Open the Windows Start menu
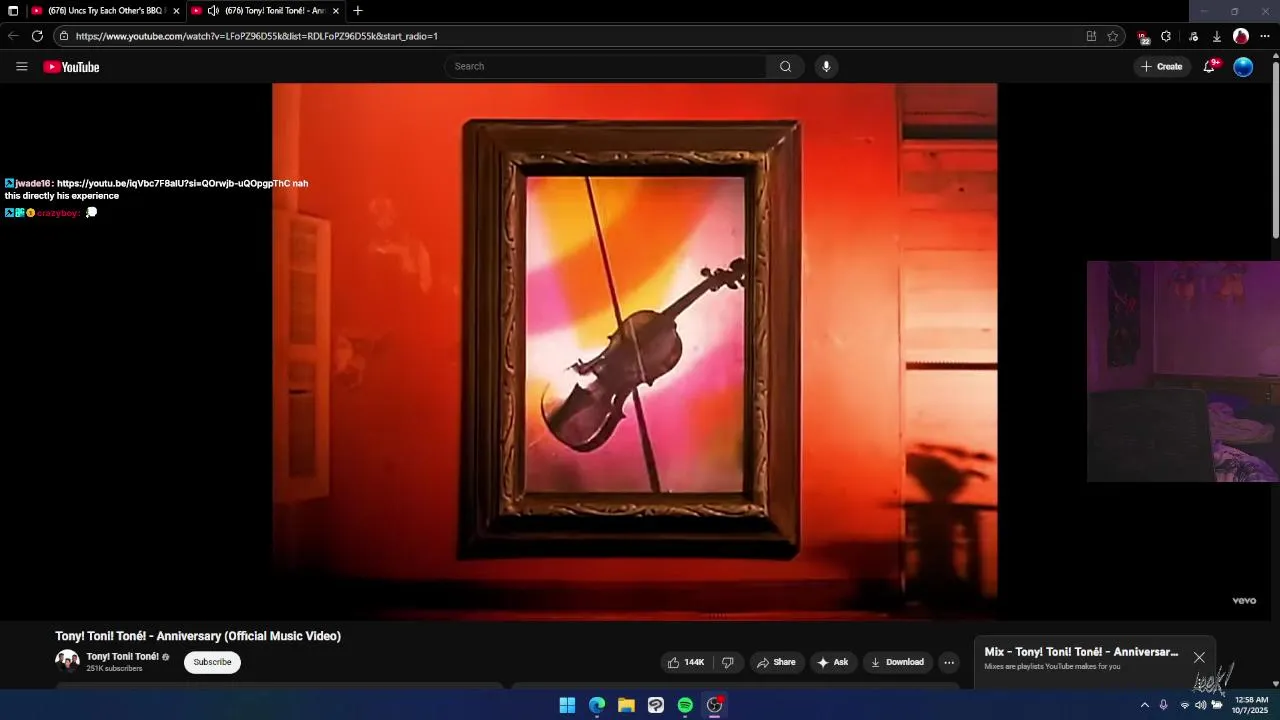Screen dimensions: 1280x720 (567, 705)
